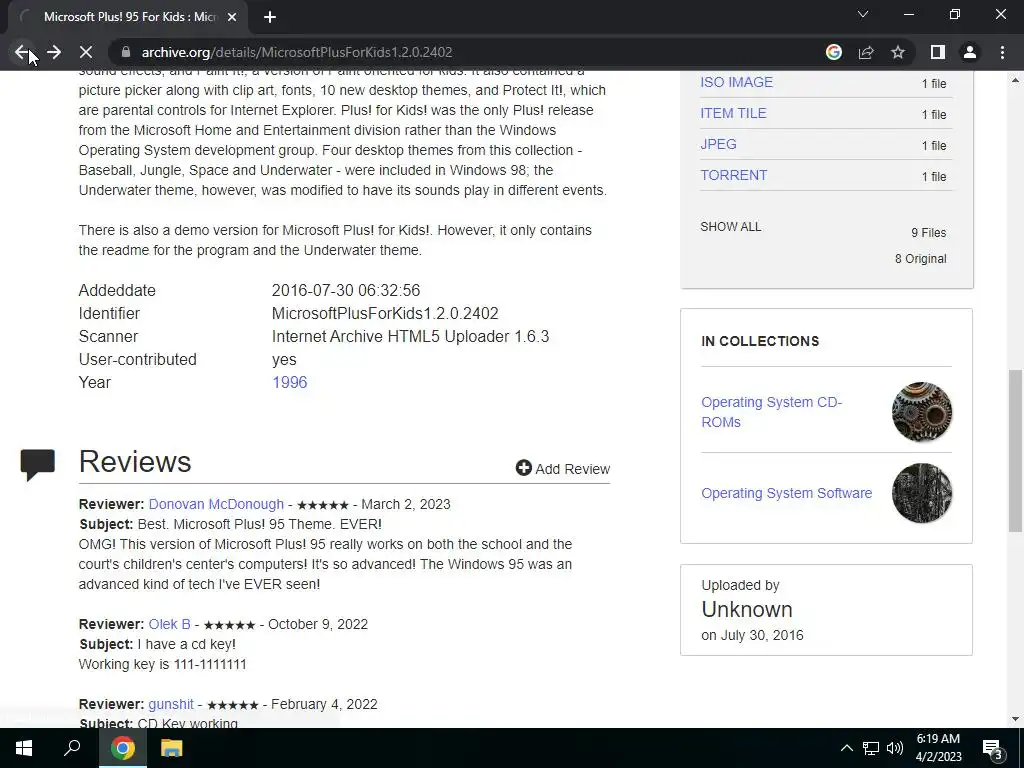Open the notification center icon
Viewport: 1024px width, 768px height.
[993, 748]
